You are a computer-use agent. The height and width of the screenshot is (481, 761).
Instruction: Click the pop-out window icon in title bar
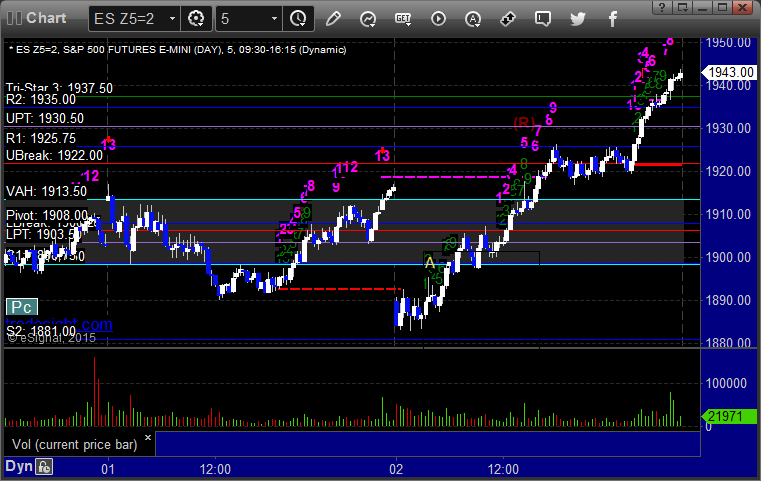(683, 7)
